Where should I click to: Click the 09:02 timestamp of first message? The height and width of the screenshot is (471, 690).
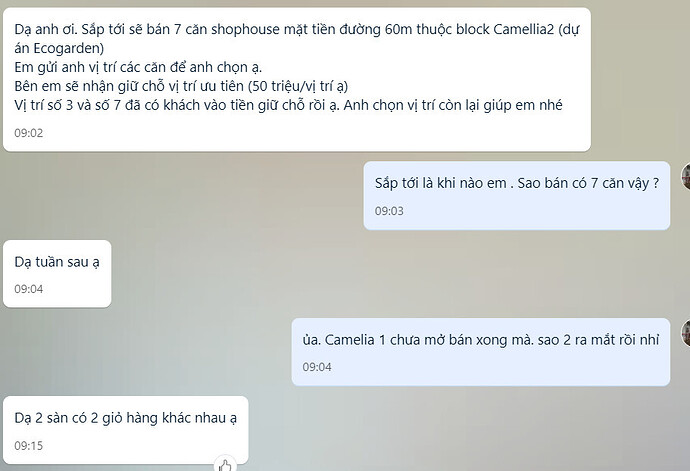29,133
